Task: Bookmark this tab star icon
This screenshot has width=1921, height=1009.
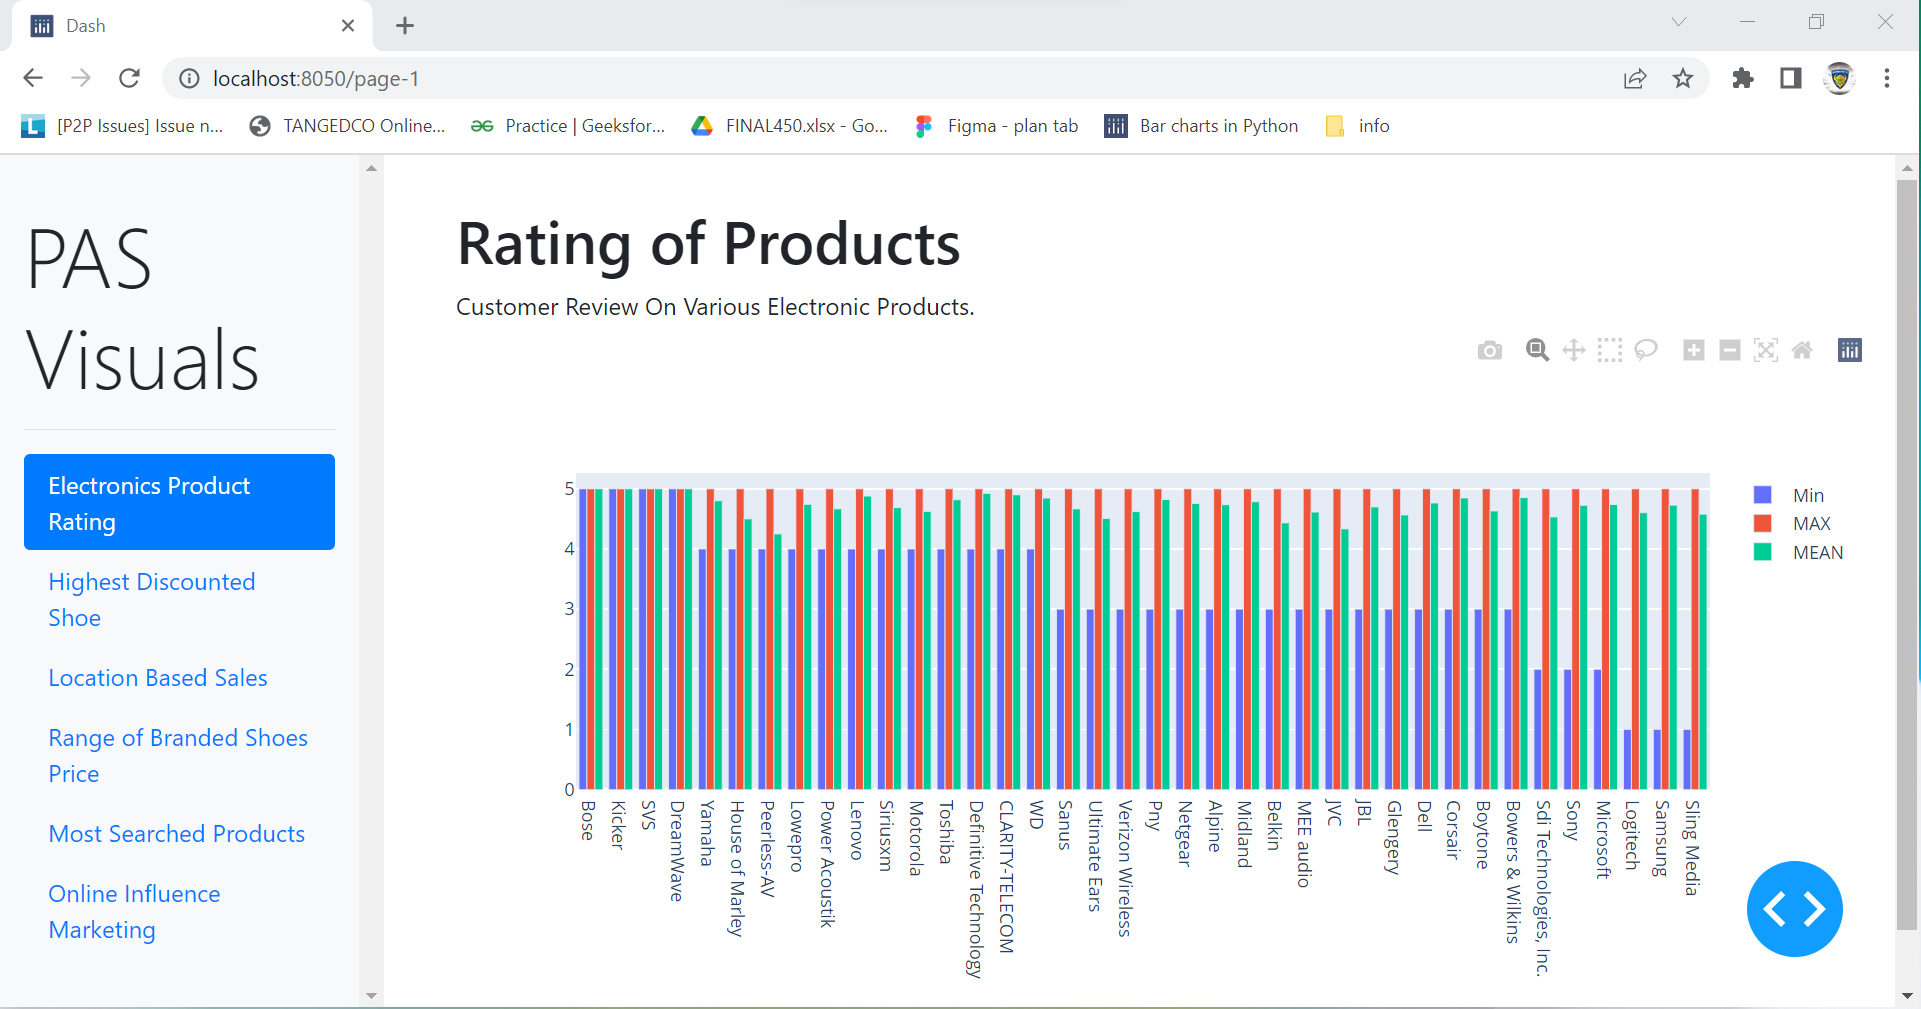Action: click(1683, 78)
